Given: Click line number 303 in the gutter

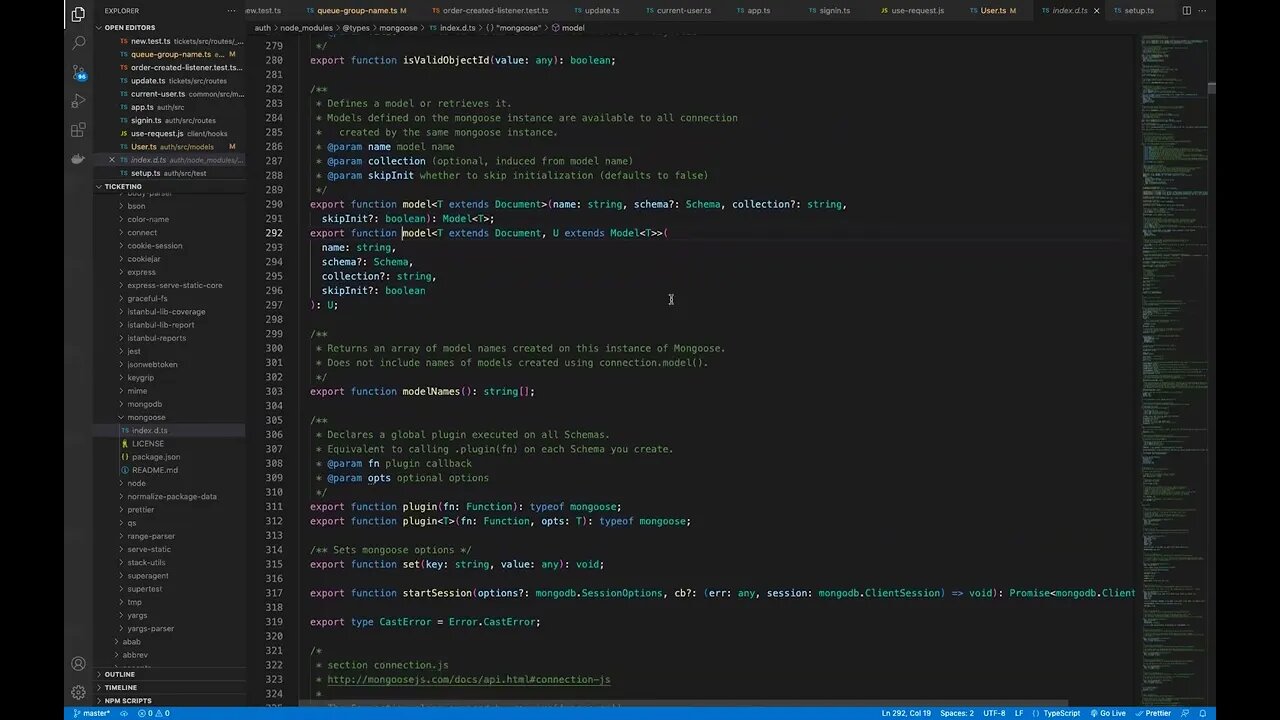Looking at the screenshot, I should click(x=274, y=391).
